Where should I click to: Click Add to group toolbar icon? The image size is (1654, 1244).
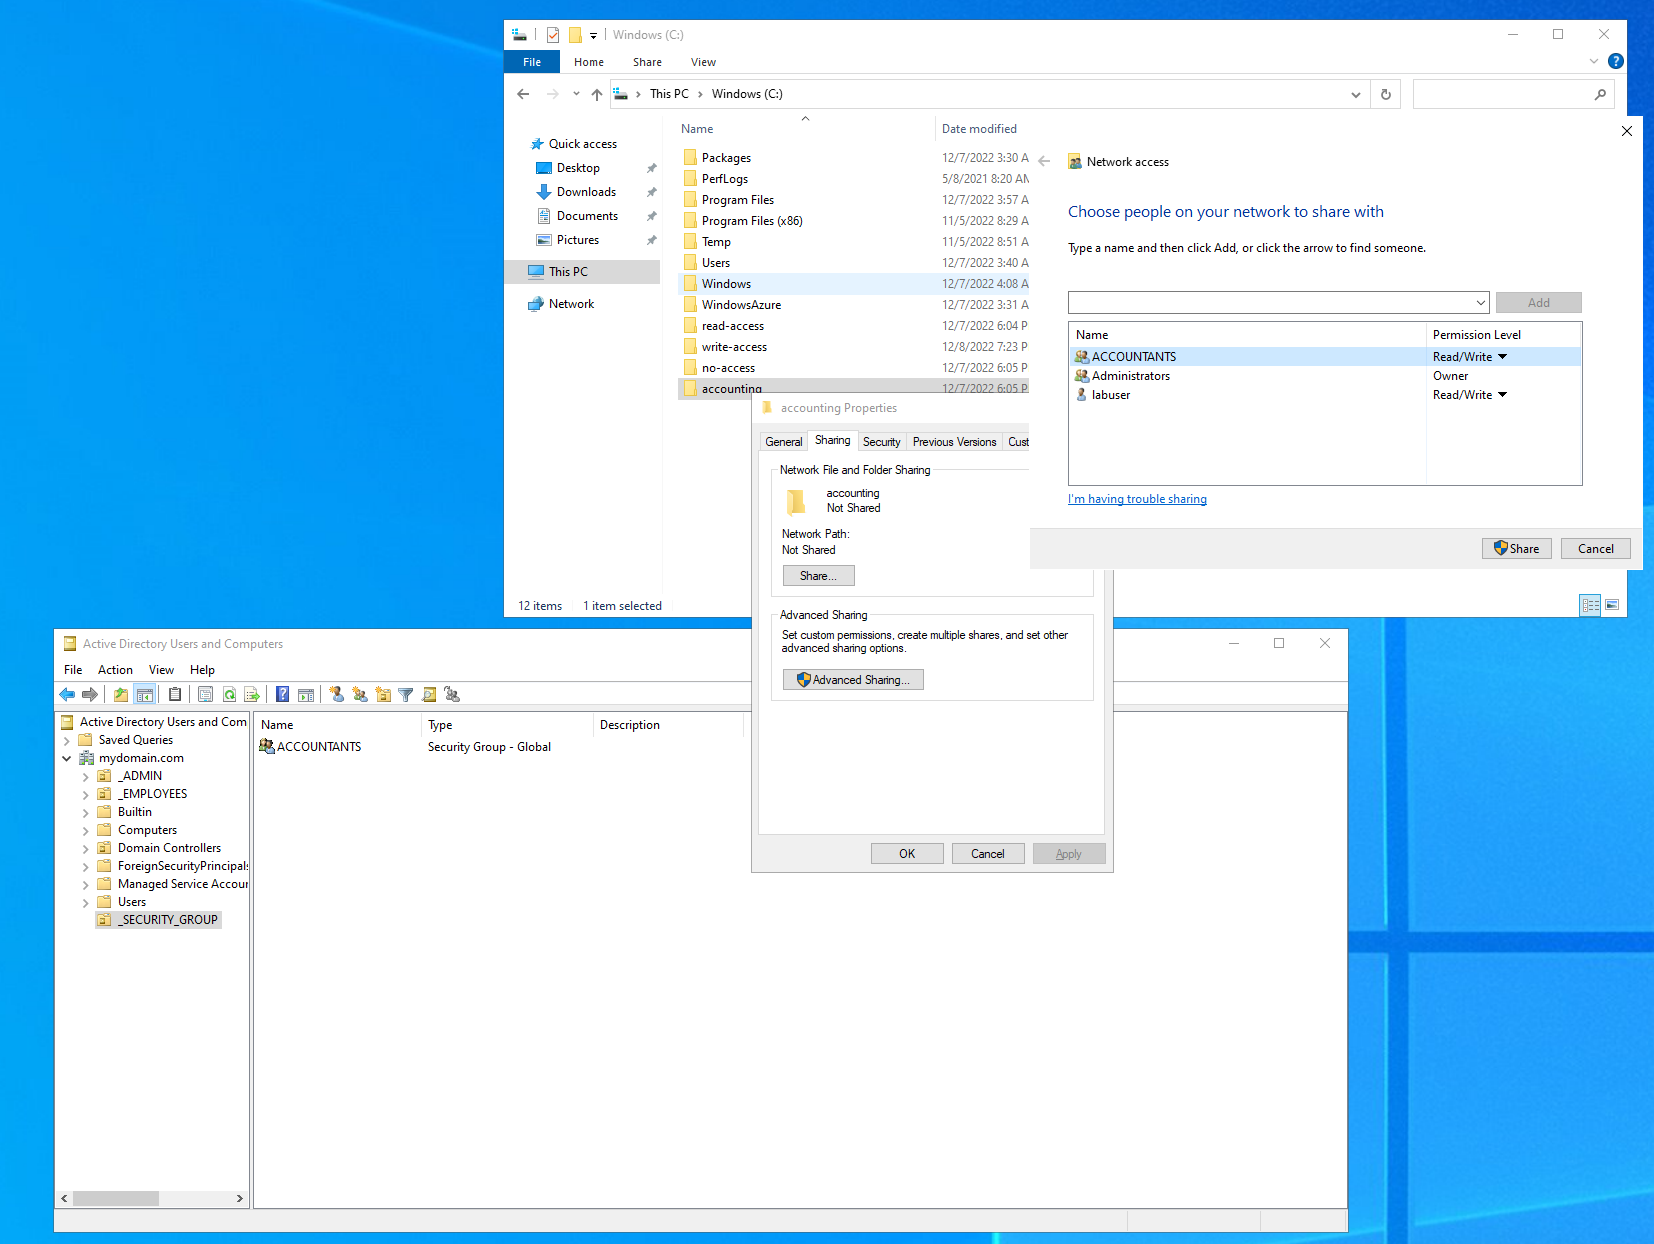[452, 694]
